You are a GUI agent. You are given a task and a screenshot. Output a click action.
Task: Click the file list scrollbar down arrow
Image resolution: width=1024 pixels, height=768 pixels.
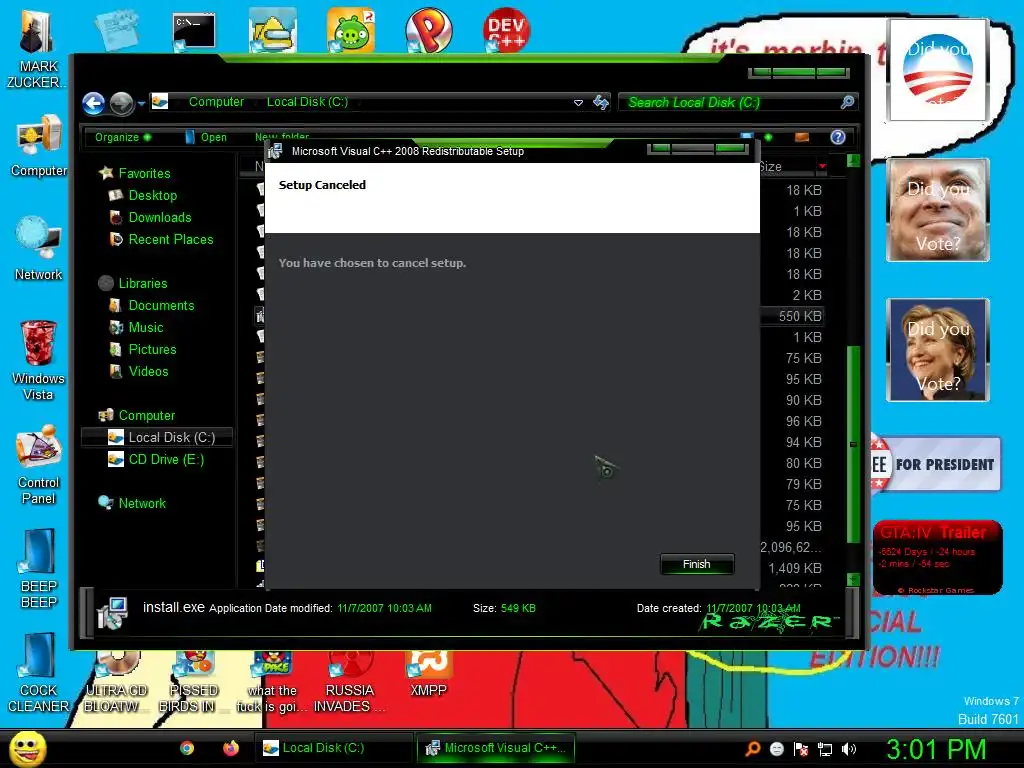853,579
